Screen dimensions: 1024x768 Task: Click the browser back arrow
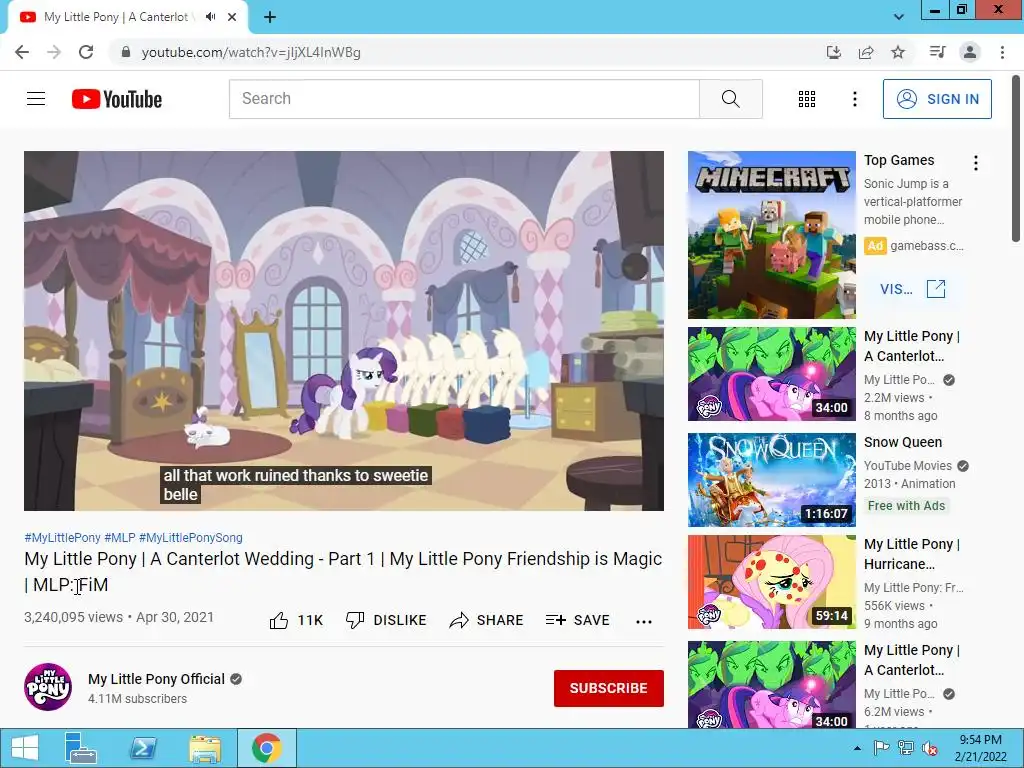coord(22,52)
